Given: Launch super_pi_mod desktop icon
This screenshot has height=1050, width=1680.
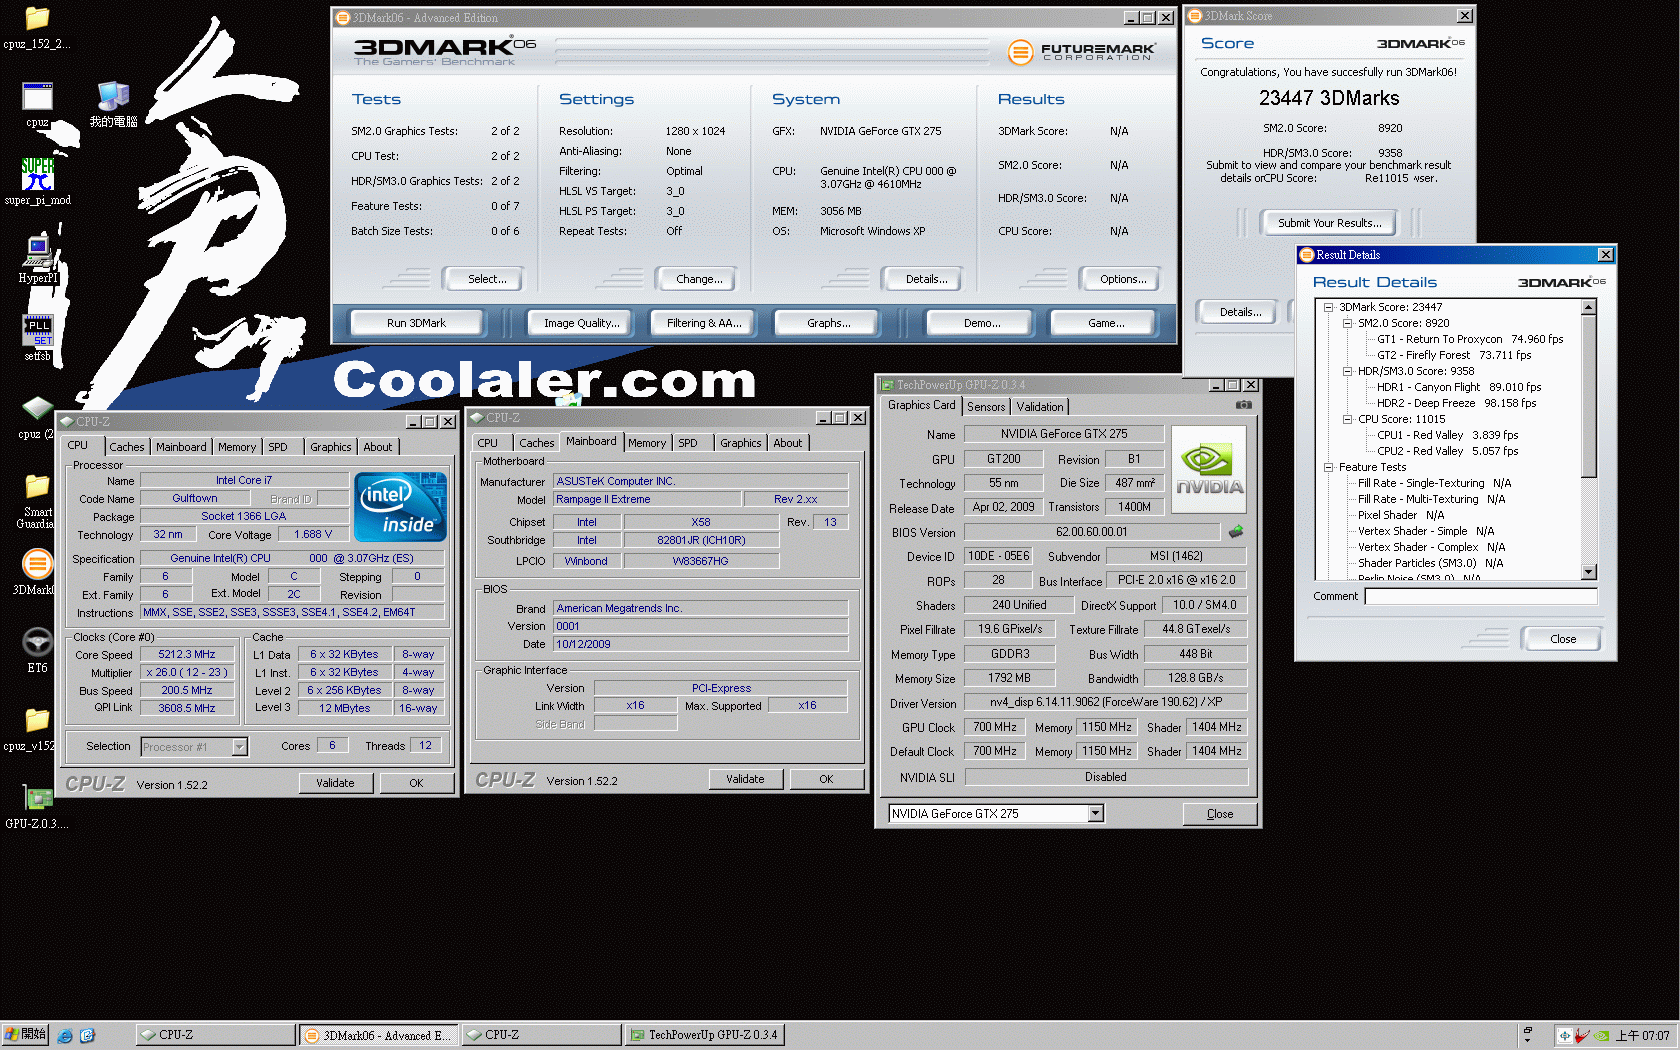Looking at the screenshot, I should tap(37, 175).
